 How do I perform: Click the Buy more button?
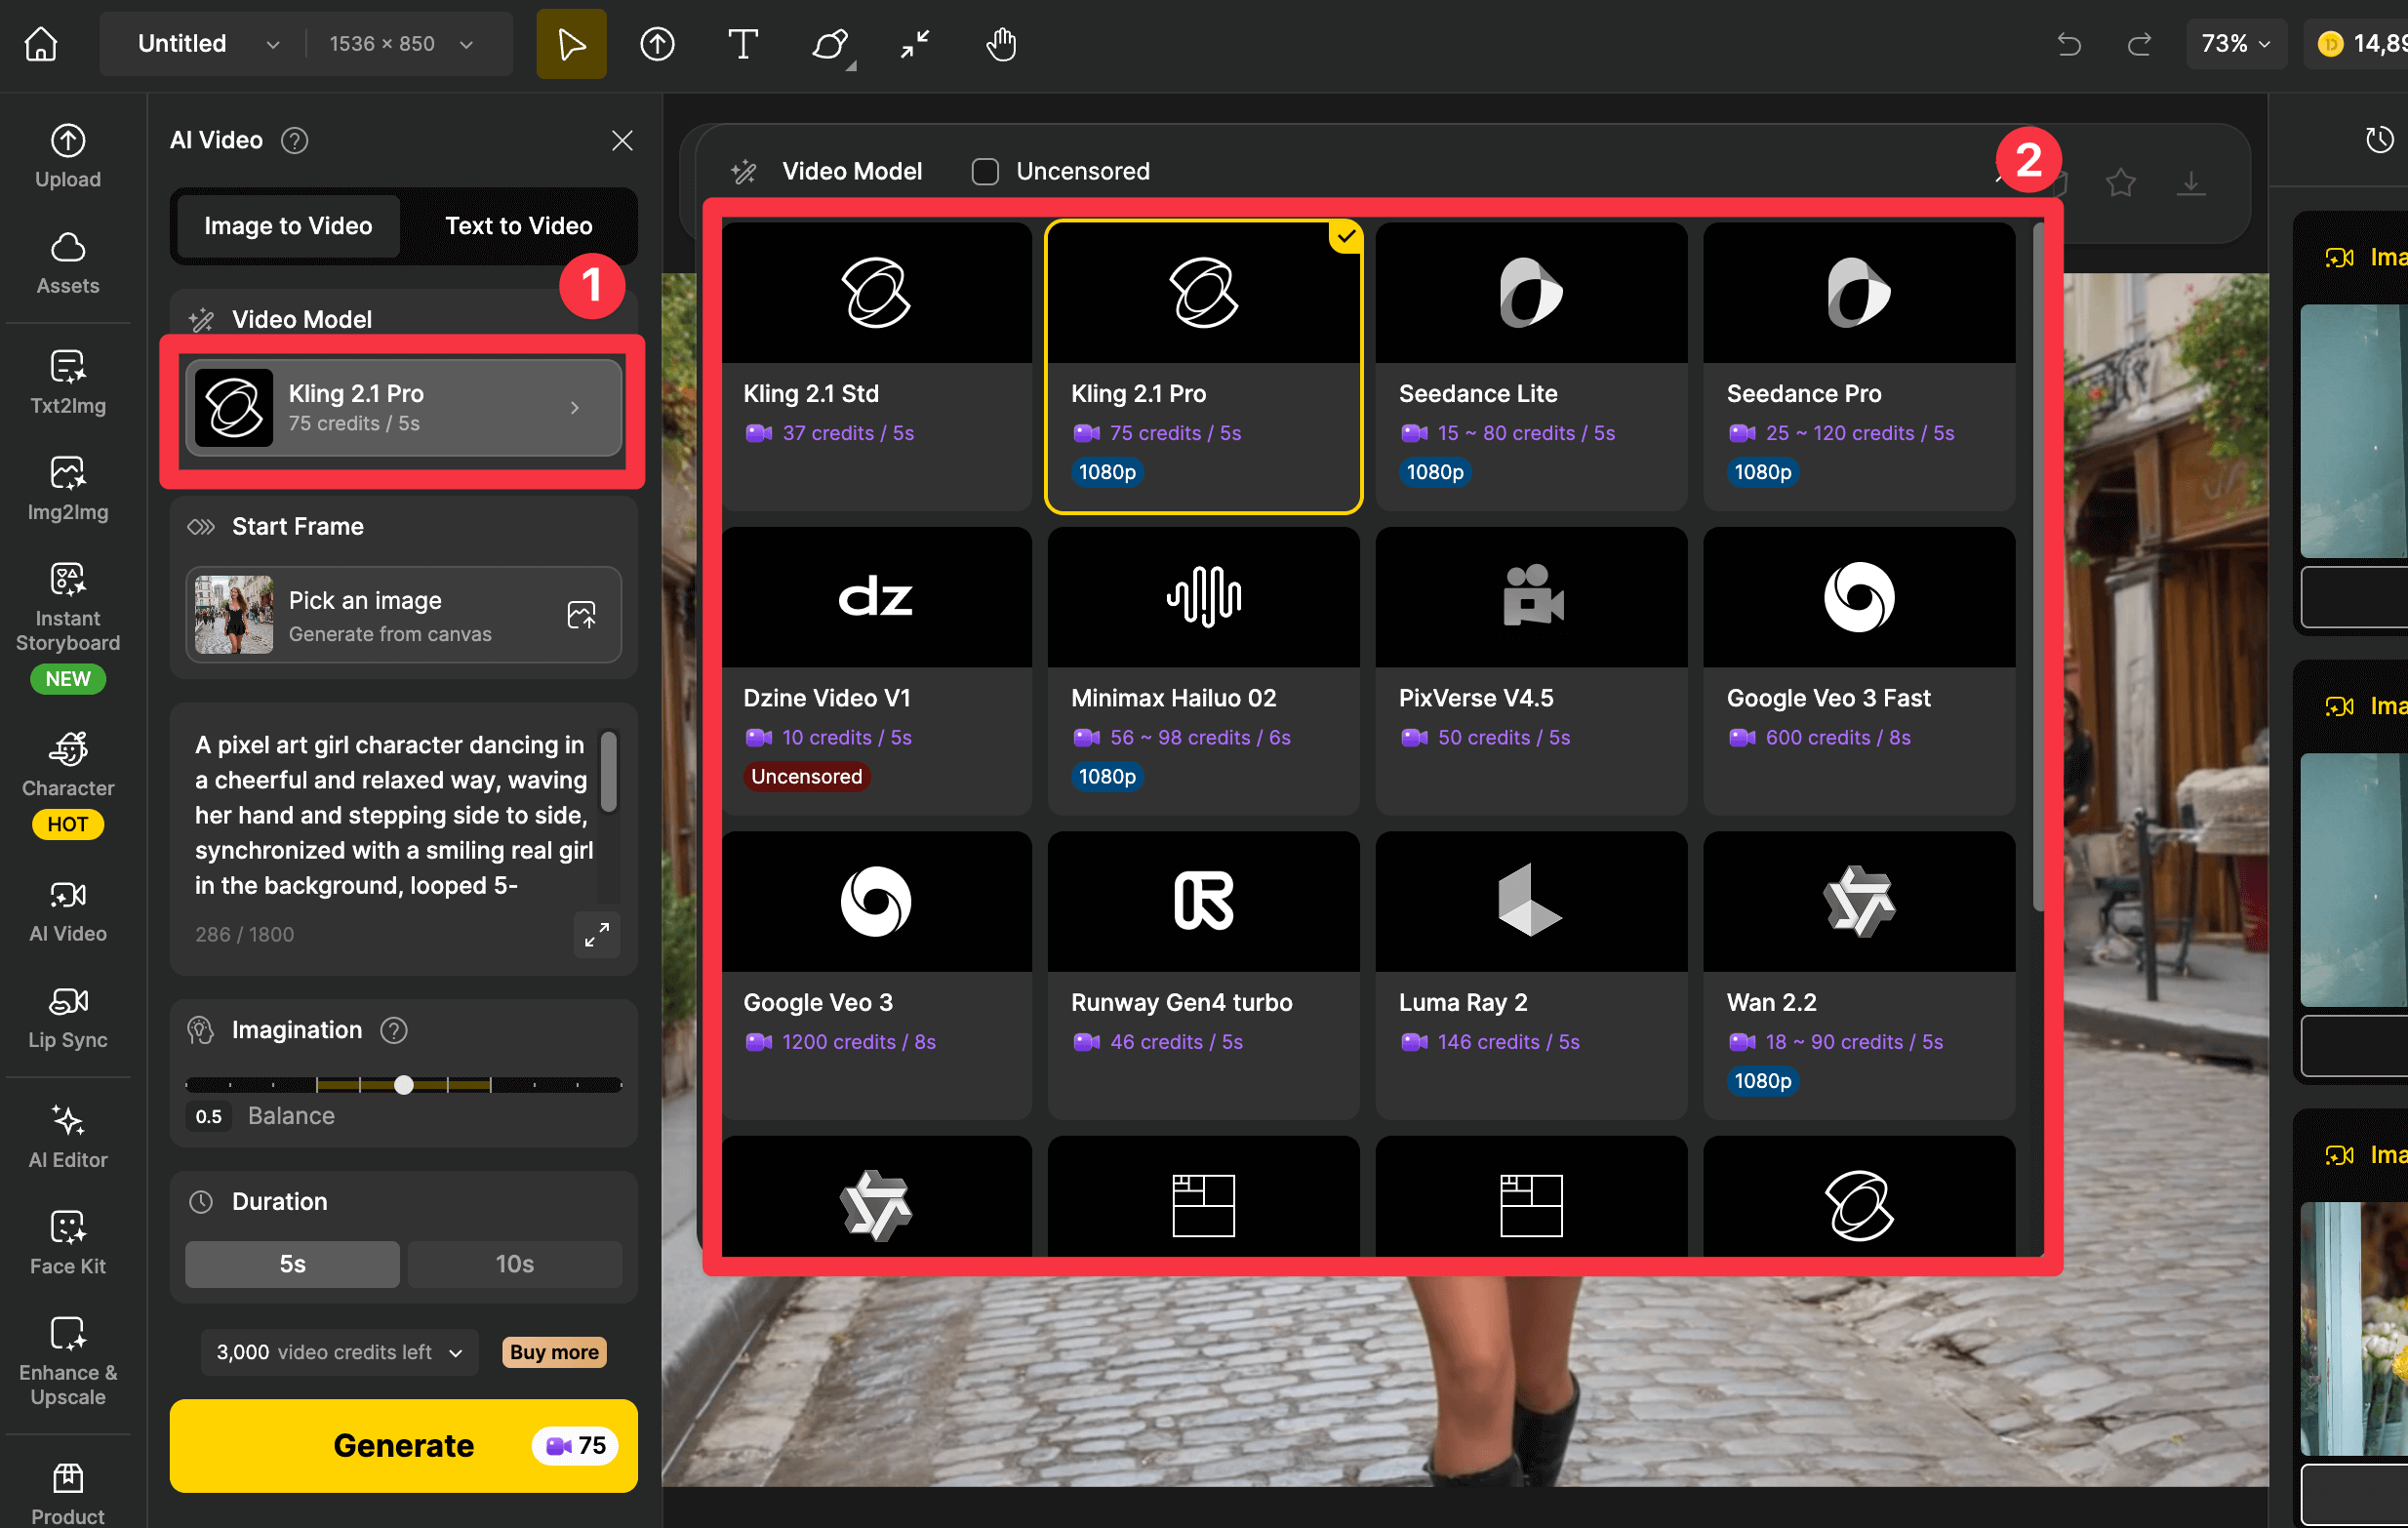click(x=553, y=1352)
